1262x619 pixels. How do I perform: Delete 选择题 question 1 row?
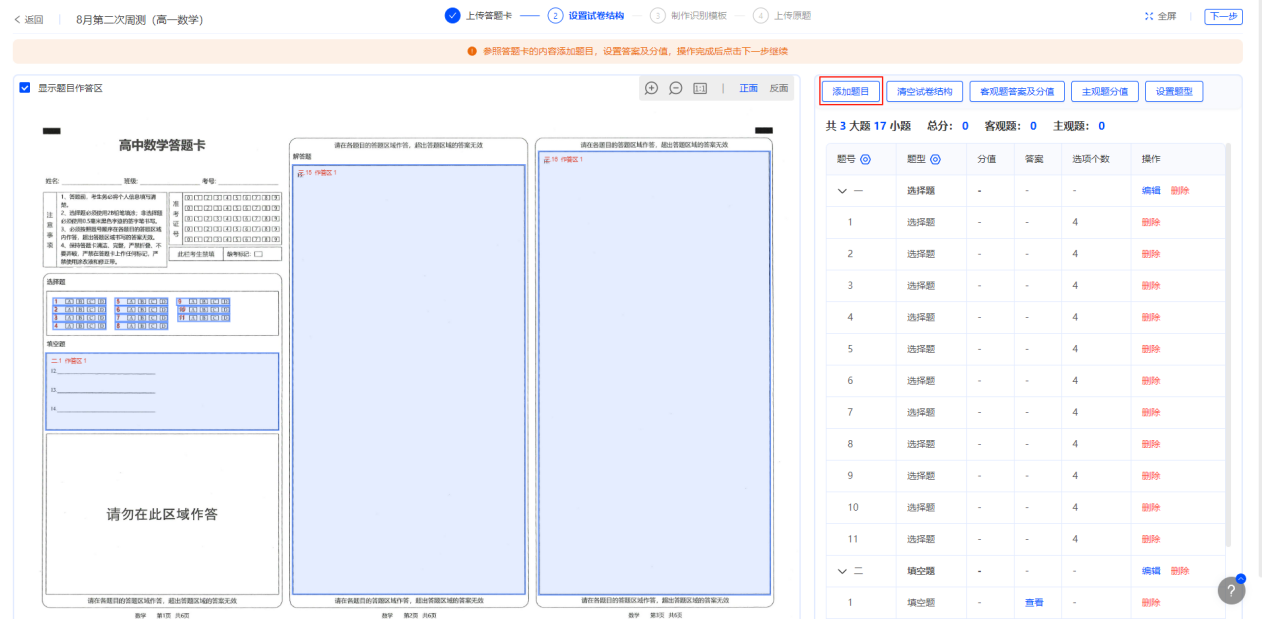(x=1151, y=222)
